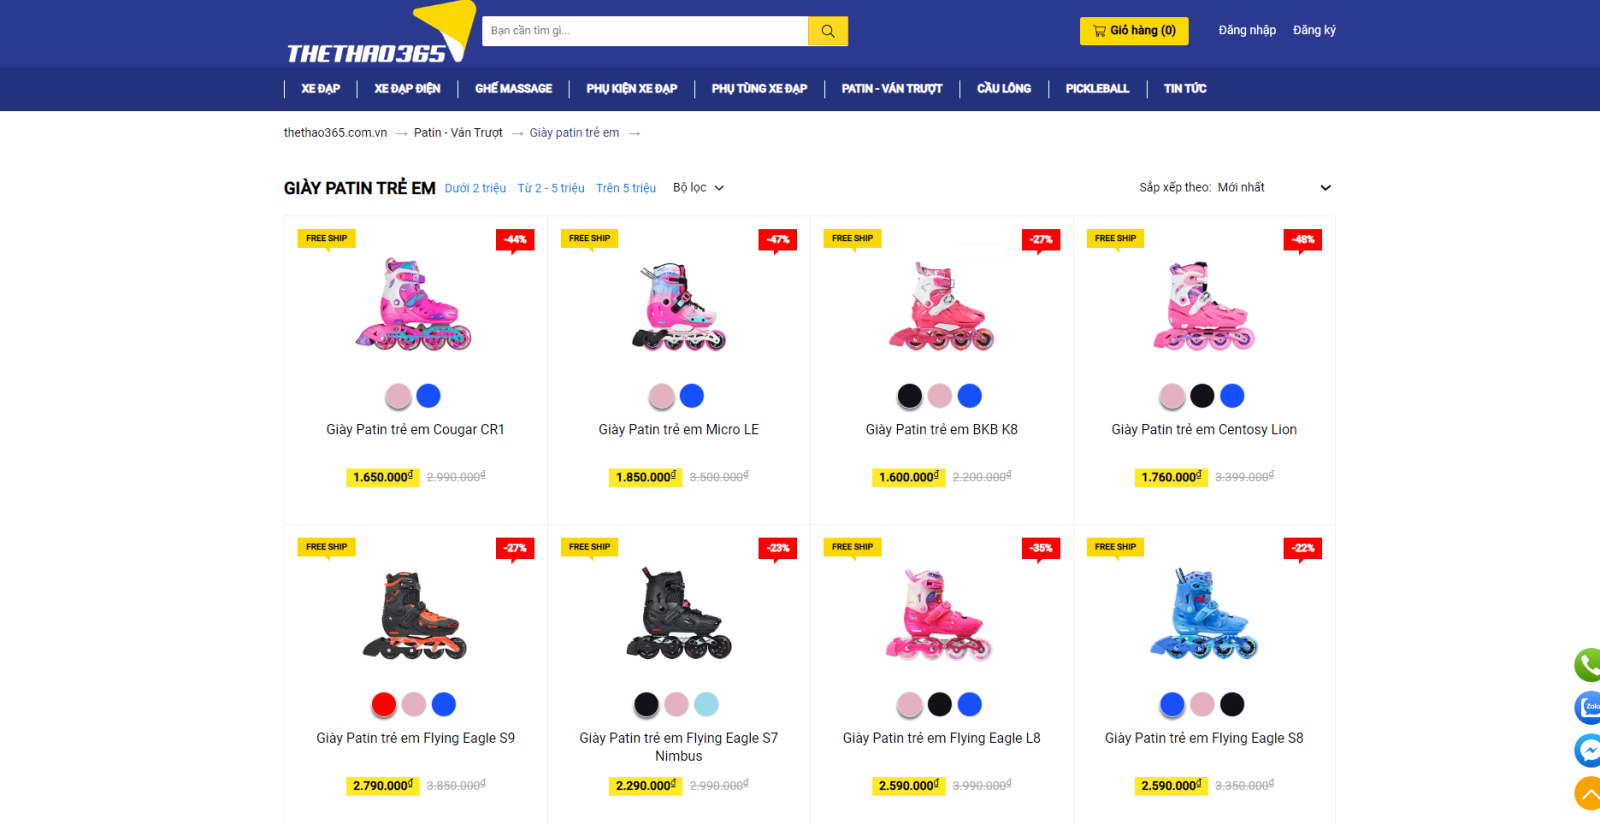1600x824 pixels.
Task: Open the Cầu Lông menu item
Action: pyautogui.click(x=1004, y=89)
